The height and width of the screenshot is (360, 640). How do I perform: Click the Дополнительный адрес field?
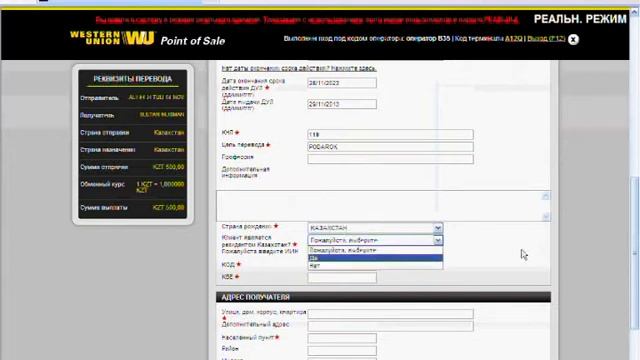391,326
